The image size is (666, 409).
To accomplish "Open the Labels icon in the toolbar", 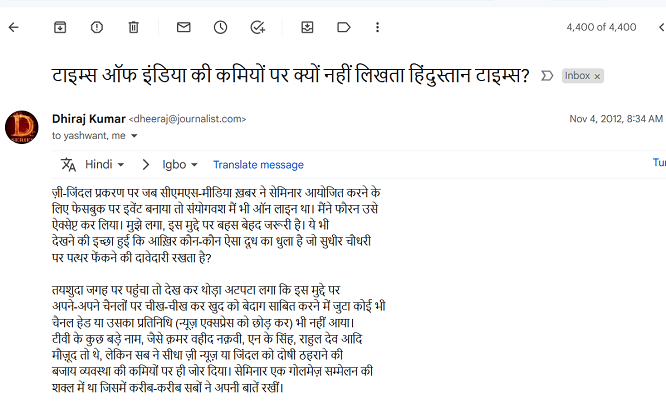I will pos(344,28).
